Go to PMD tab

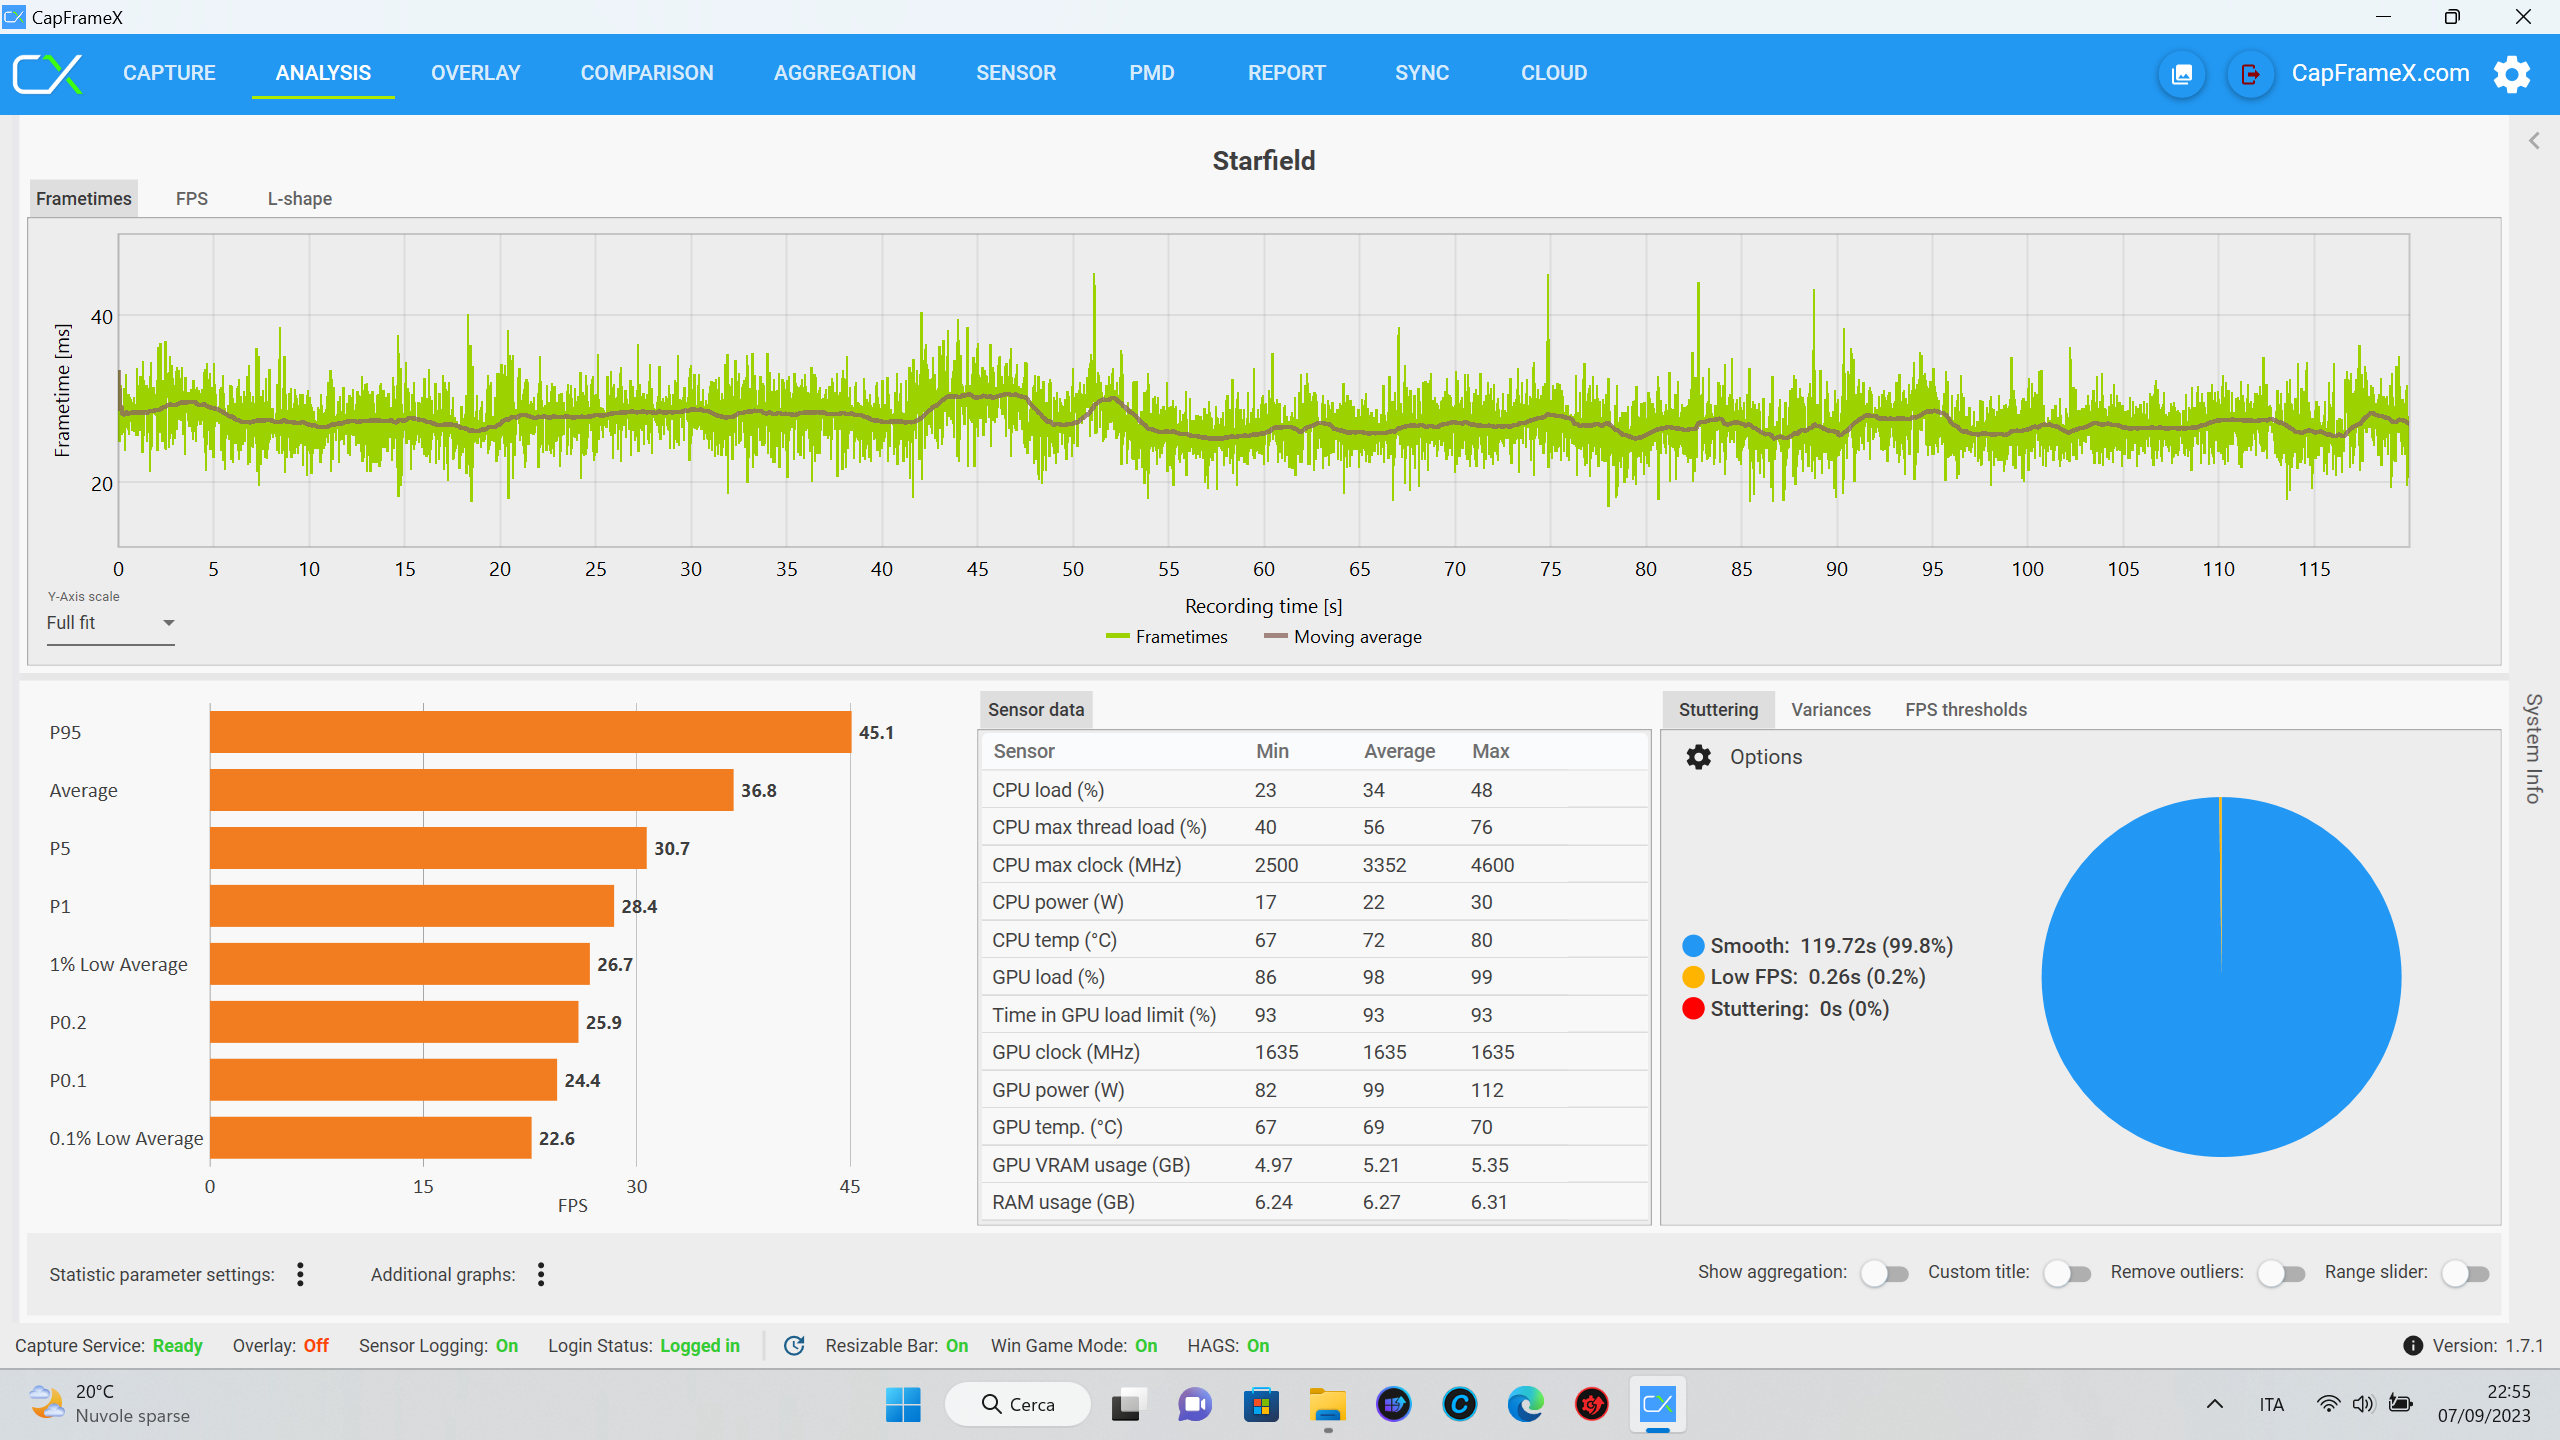point(1152,73)
